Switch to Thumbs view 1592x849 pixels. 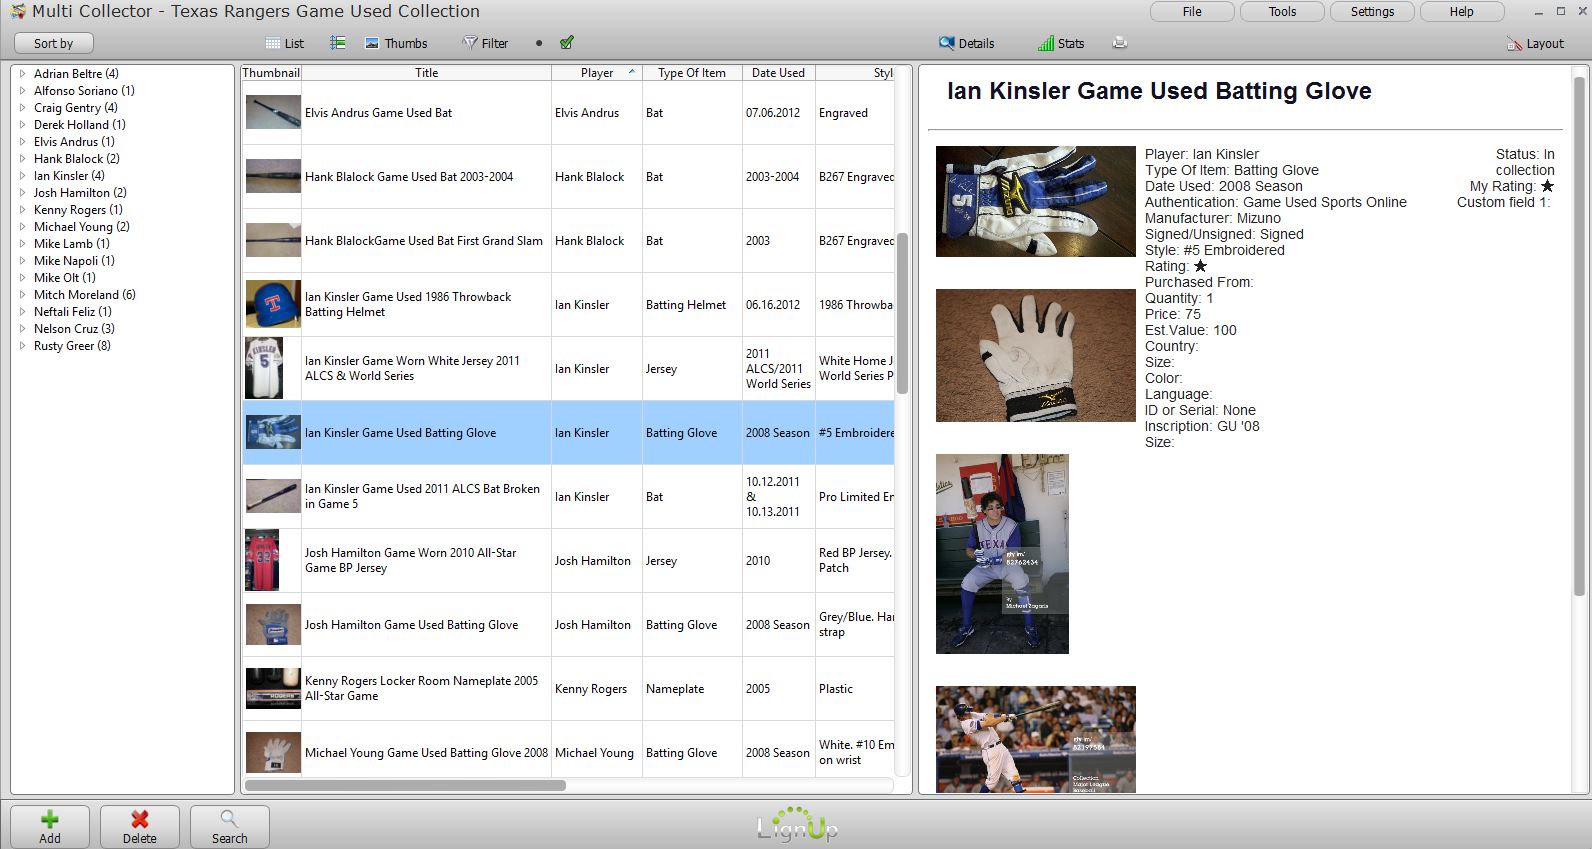point(396,43)
